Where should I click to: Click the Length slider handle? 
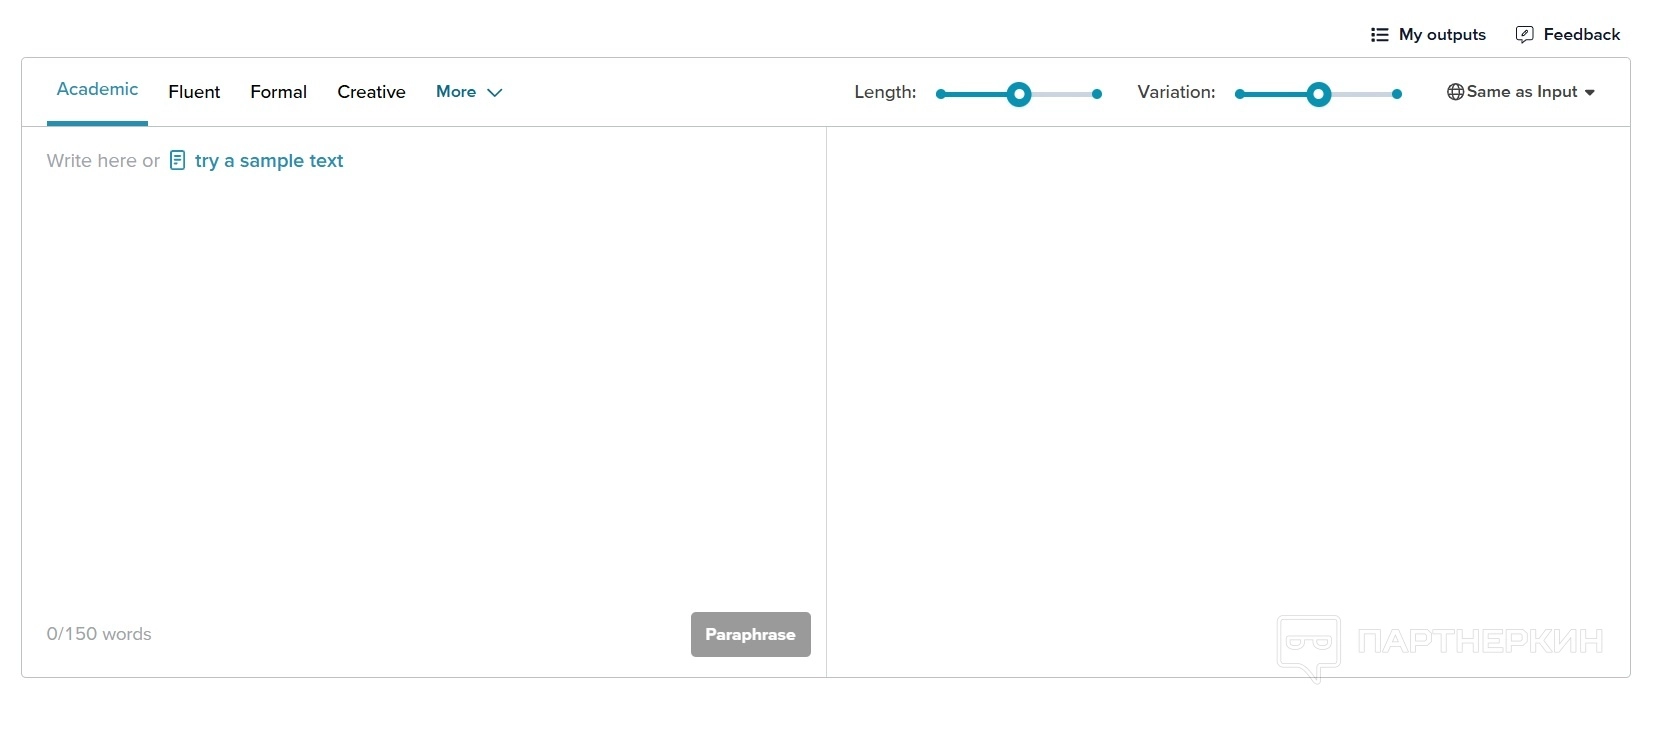[1019, 94]
